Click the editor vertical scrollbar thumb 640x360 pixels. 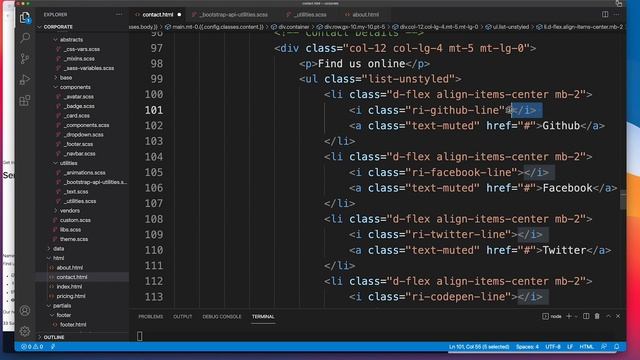point(623,200)
